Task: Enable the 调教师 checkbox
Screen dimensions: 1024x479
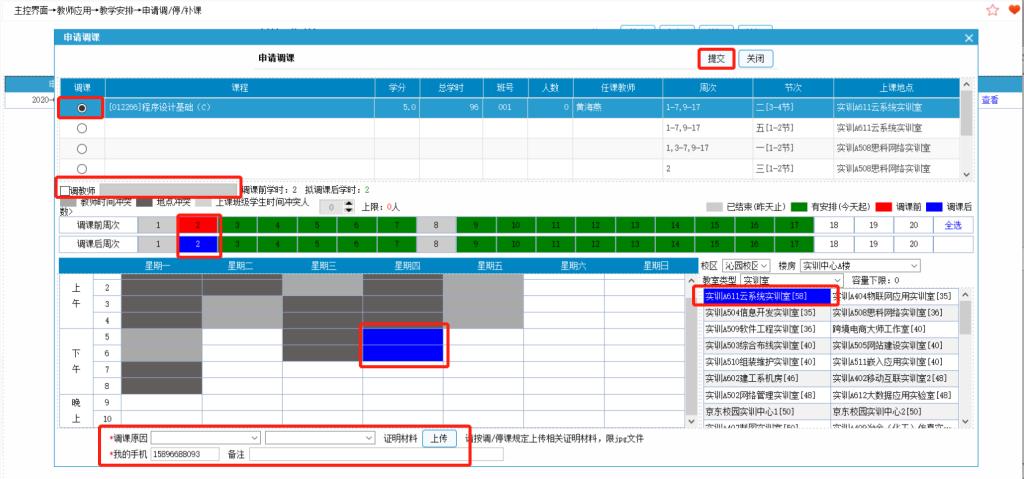Action: 66,189
